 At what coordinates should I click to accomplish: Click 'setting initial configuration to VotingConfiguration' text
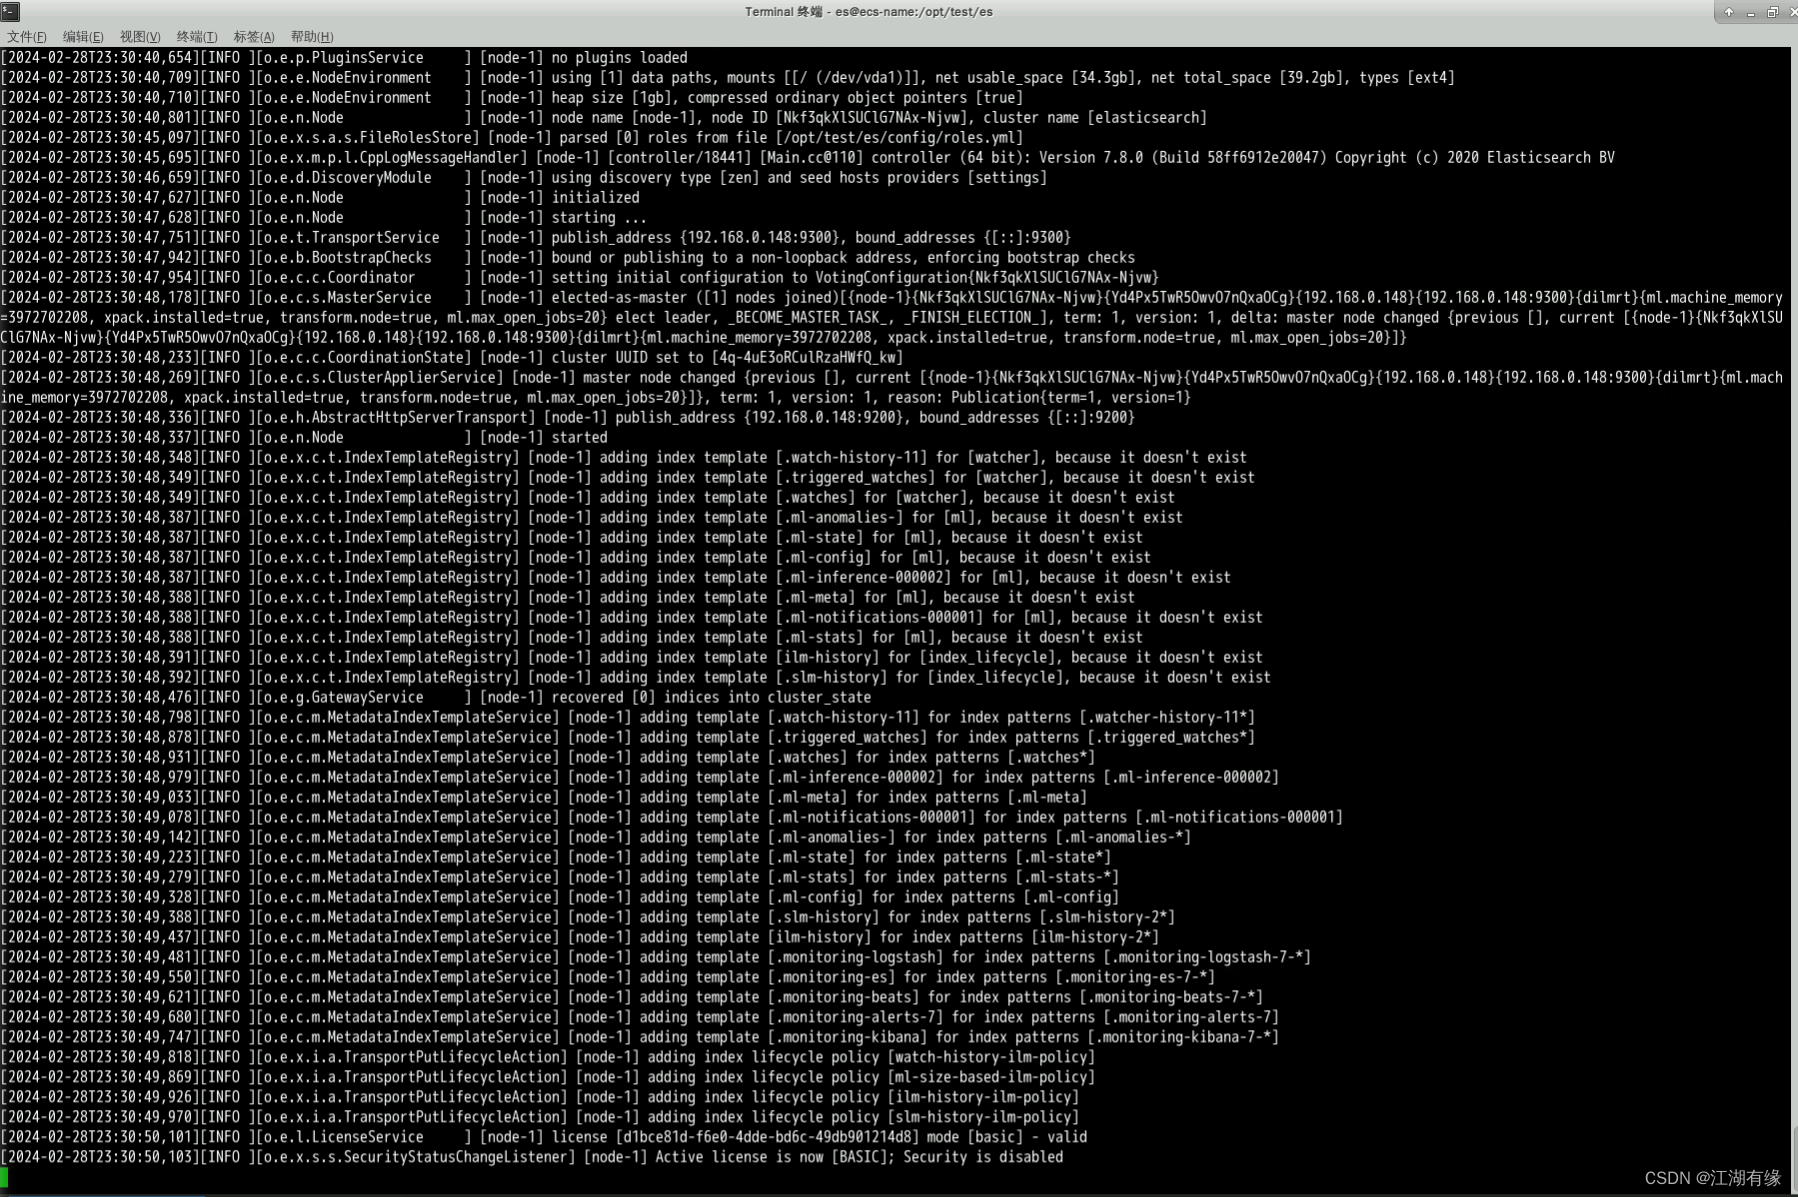click(759, 278)
